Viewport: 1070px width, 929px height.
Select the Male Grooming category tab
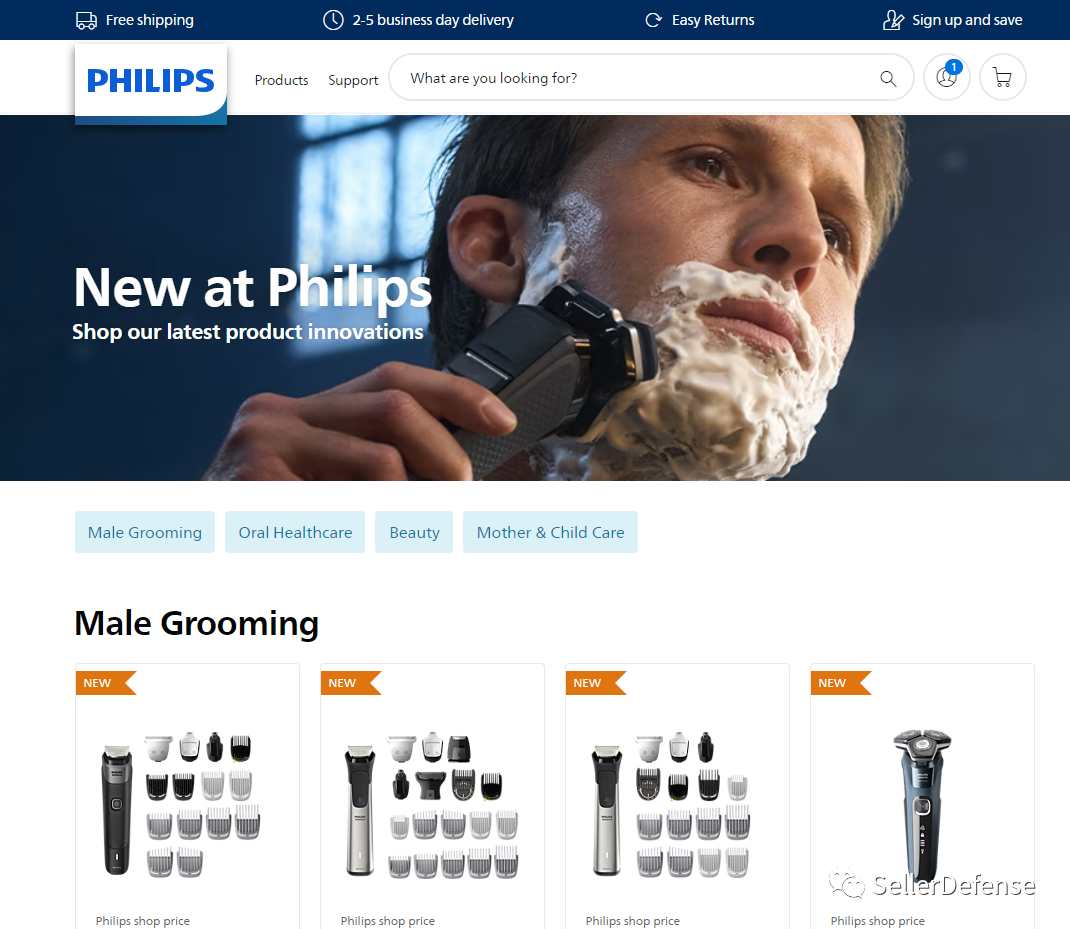145,532
